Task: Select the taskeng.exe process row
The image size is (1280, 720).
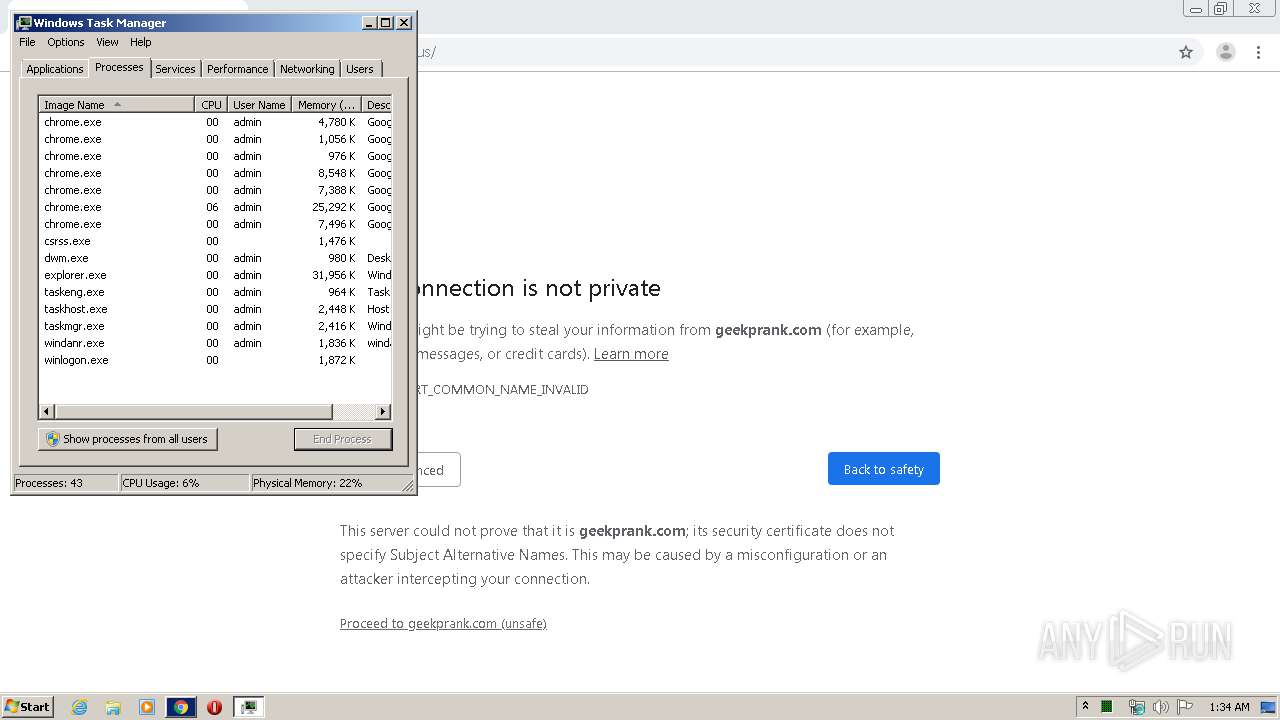Action: click(x=215, y=292)
